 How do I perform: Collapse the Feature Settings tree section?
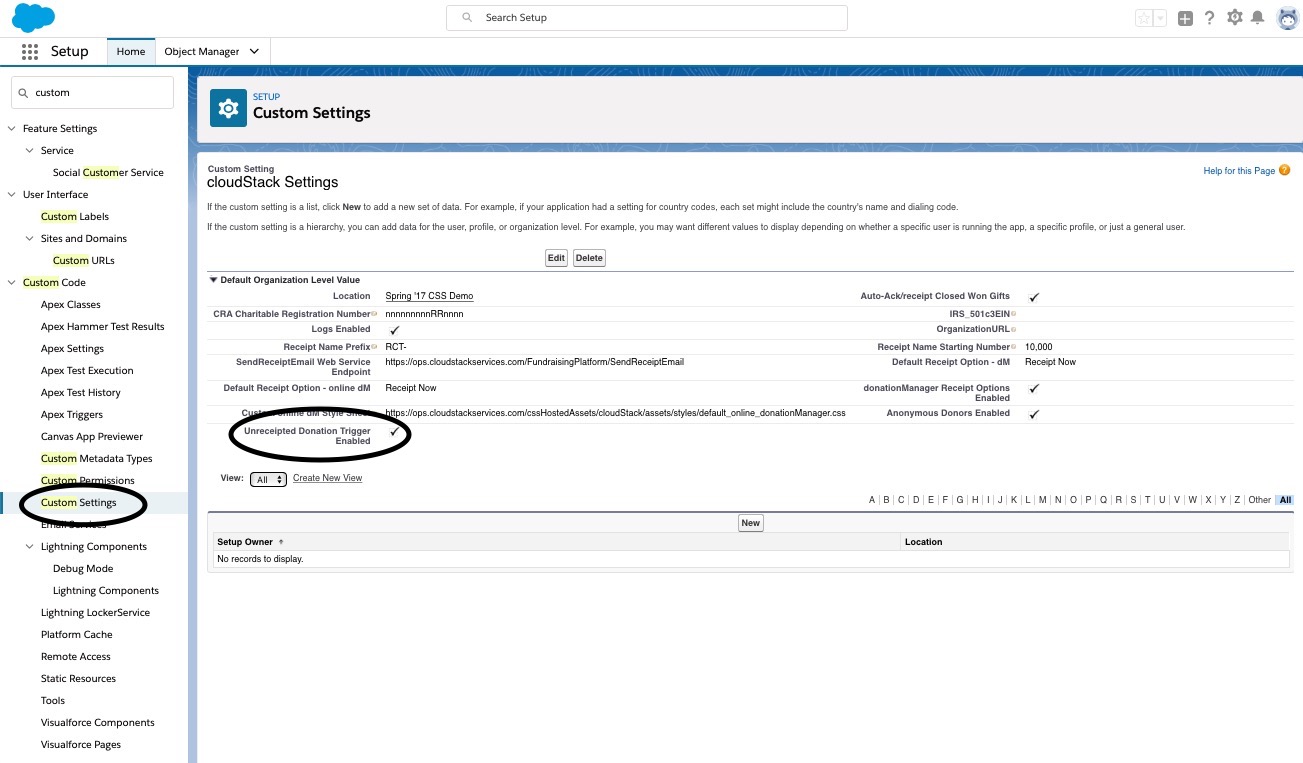12,128
